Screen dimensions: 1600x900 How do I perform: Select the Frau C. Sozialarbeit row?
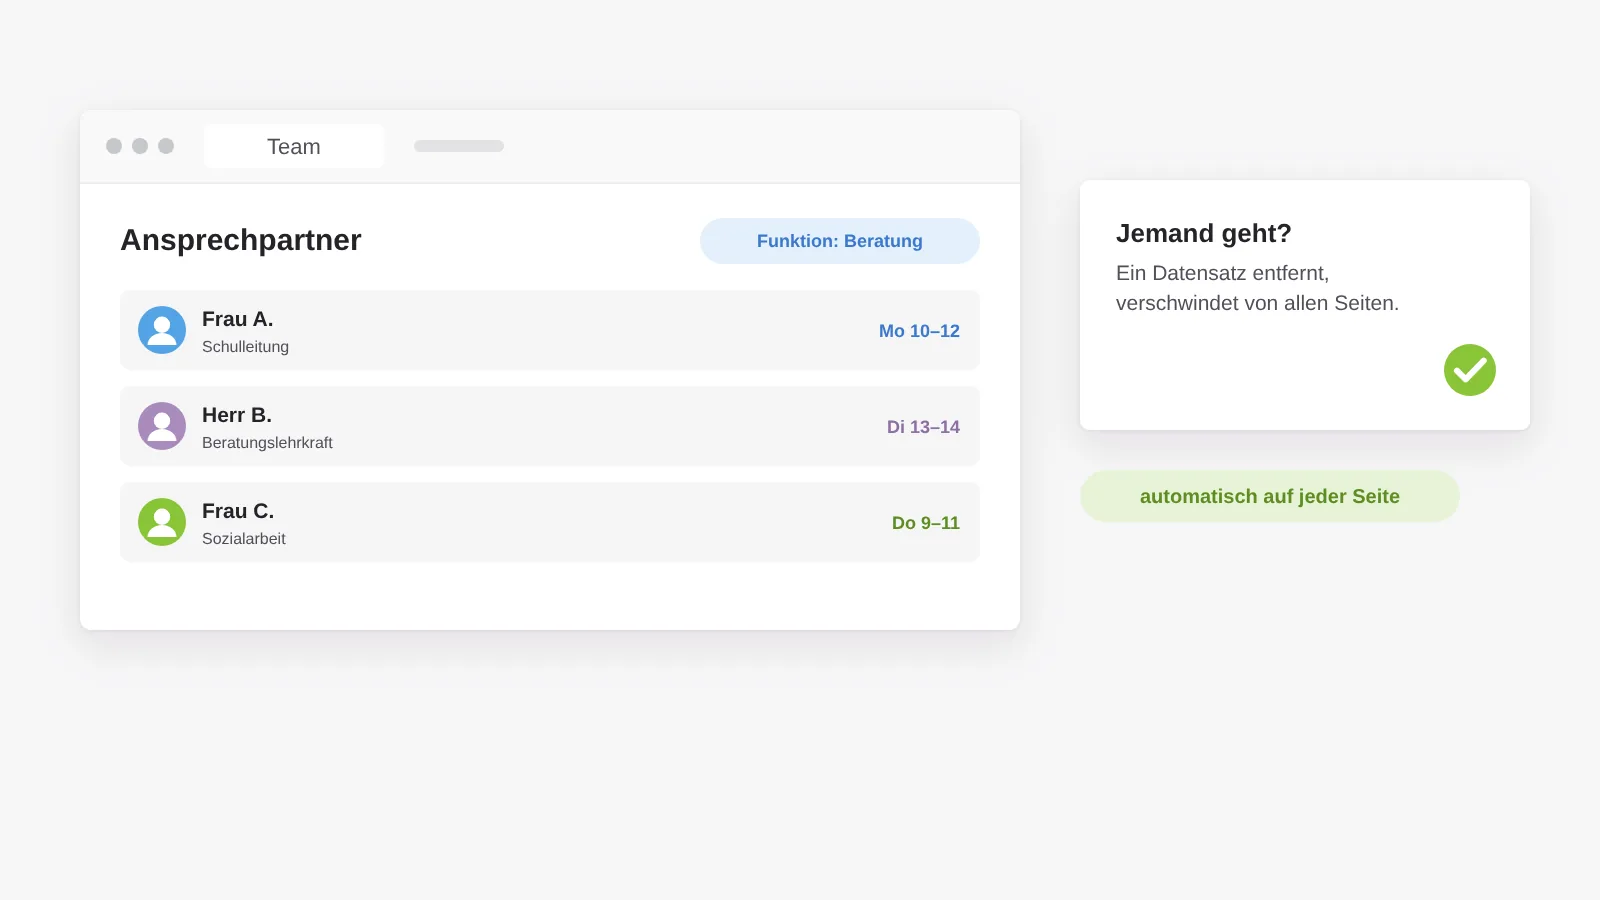(550, 522)
